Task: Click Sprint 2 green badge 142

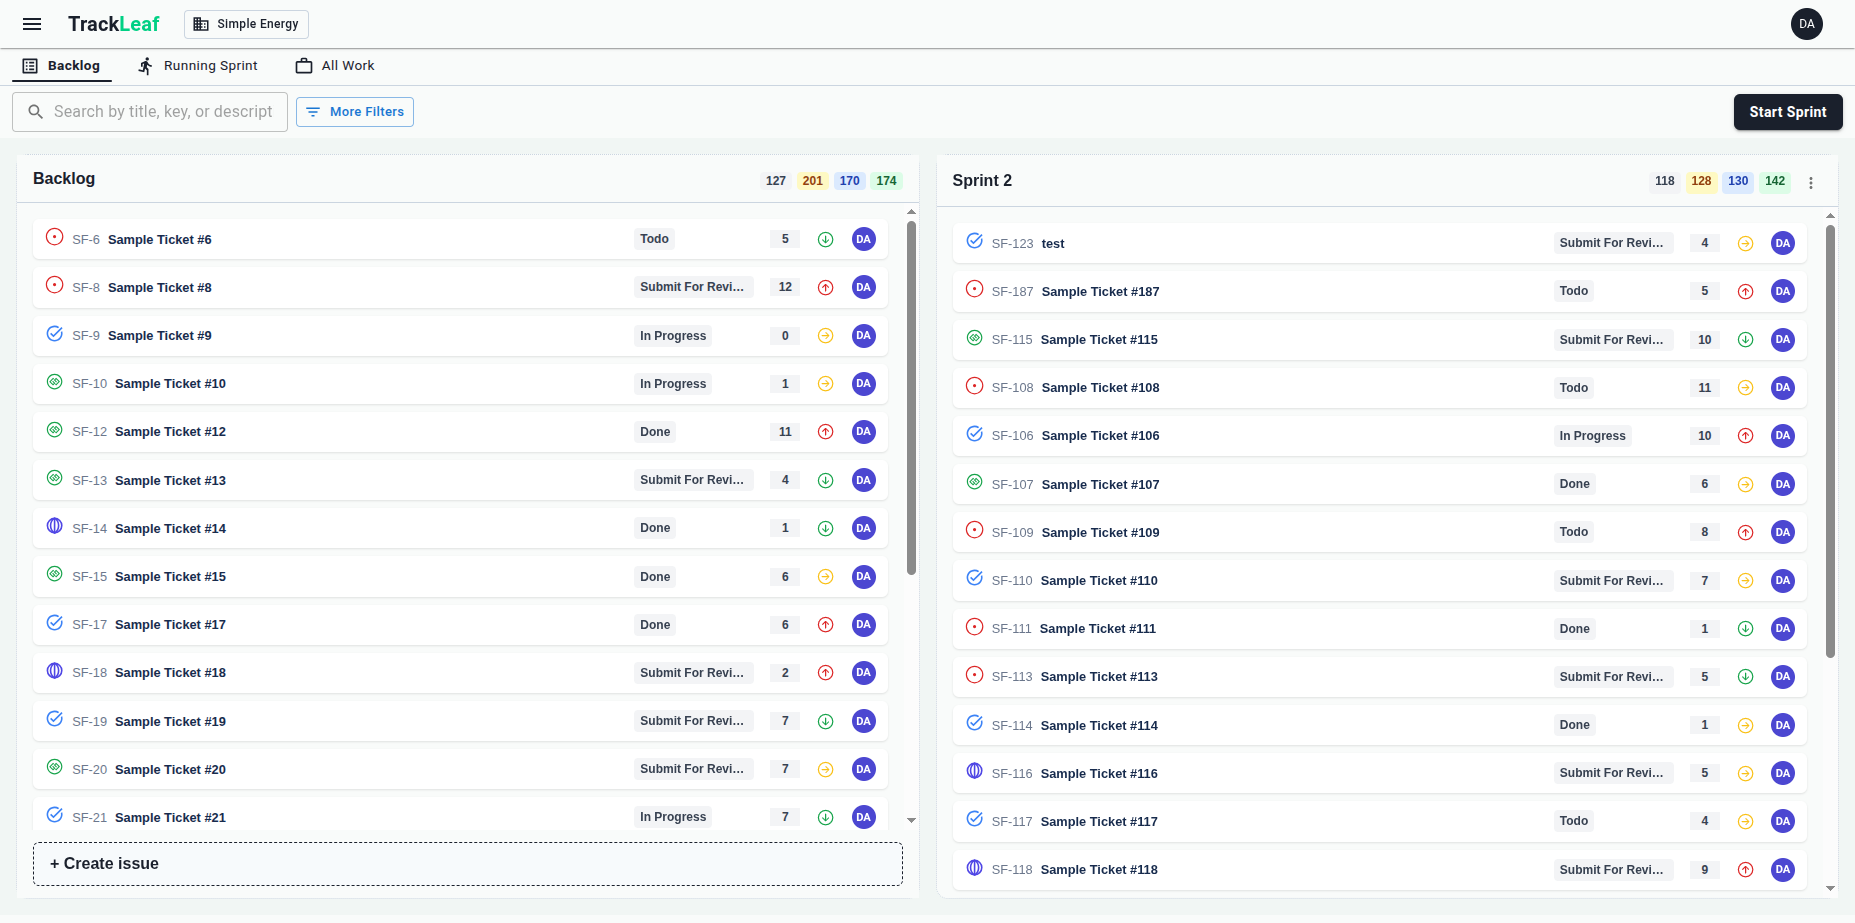Action: point(1775,181)
